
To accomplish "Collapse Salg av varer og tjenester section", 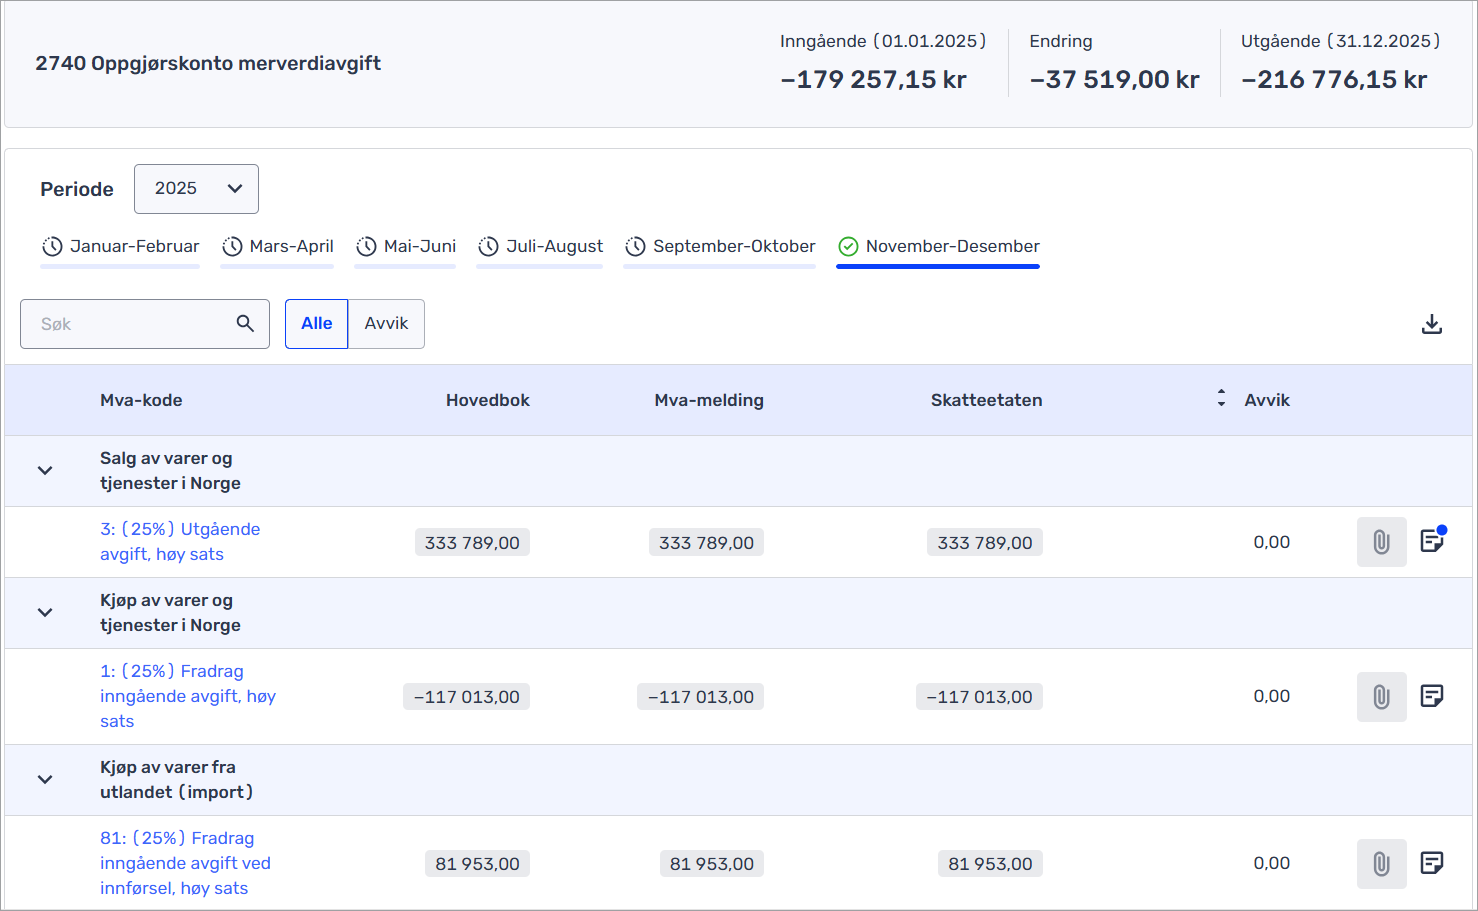I will click(45, 471).
